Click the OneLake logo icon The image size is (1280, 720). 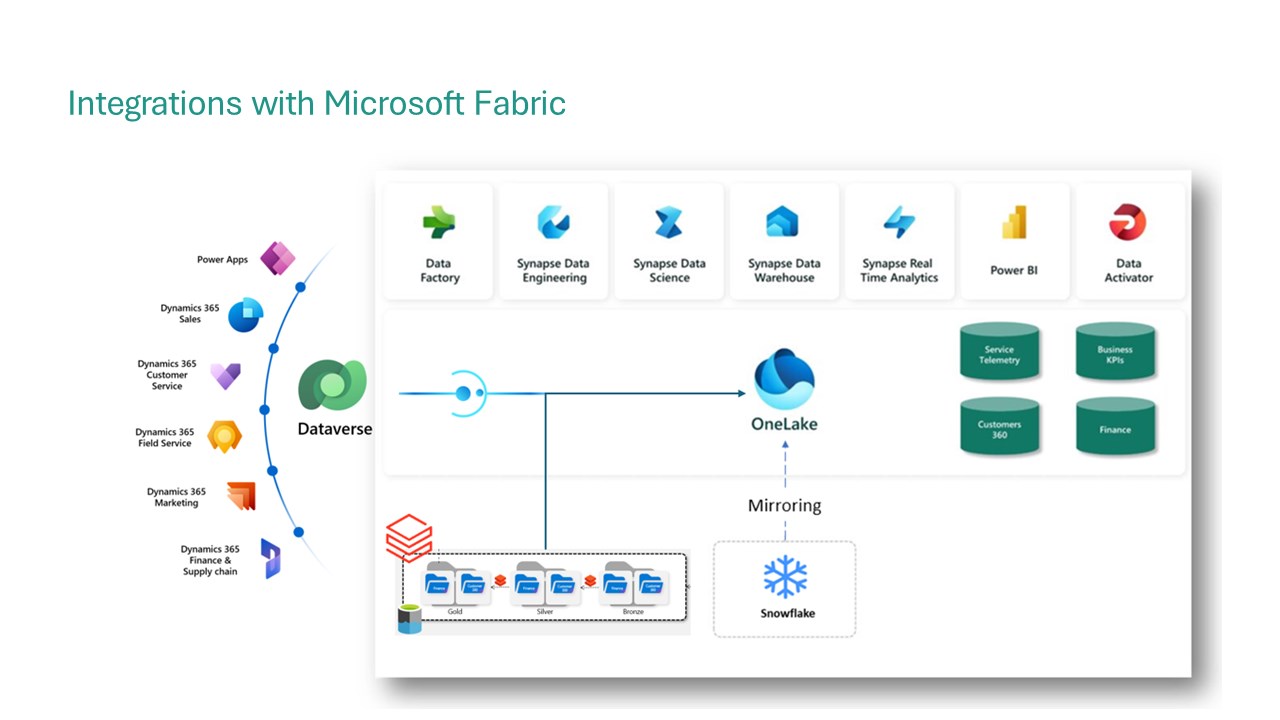pos(784,380)
